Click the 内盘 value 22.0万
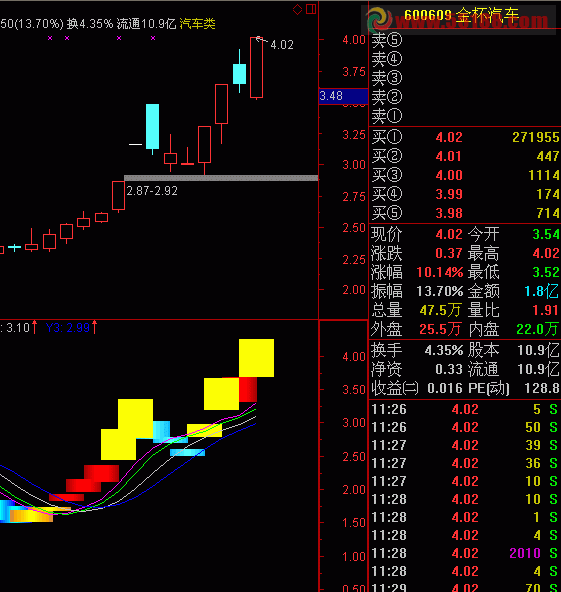This screenshot has height=592, width=561. pos(538,329)
